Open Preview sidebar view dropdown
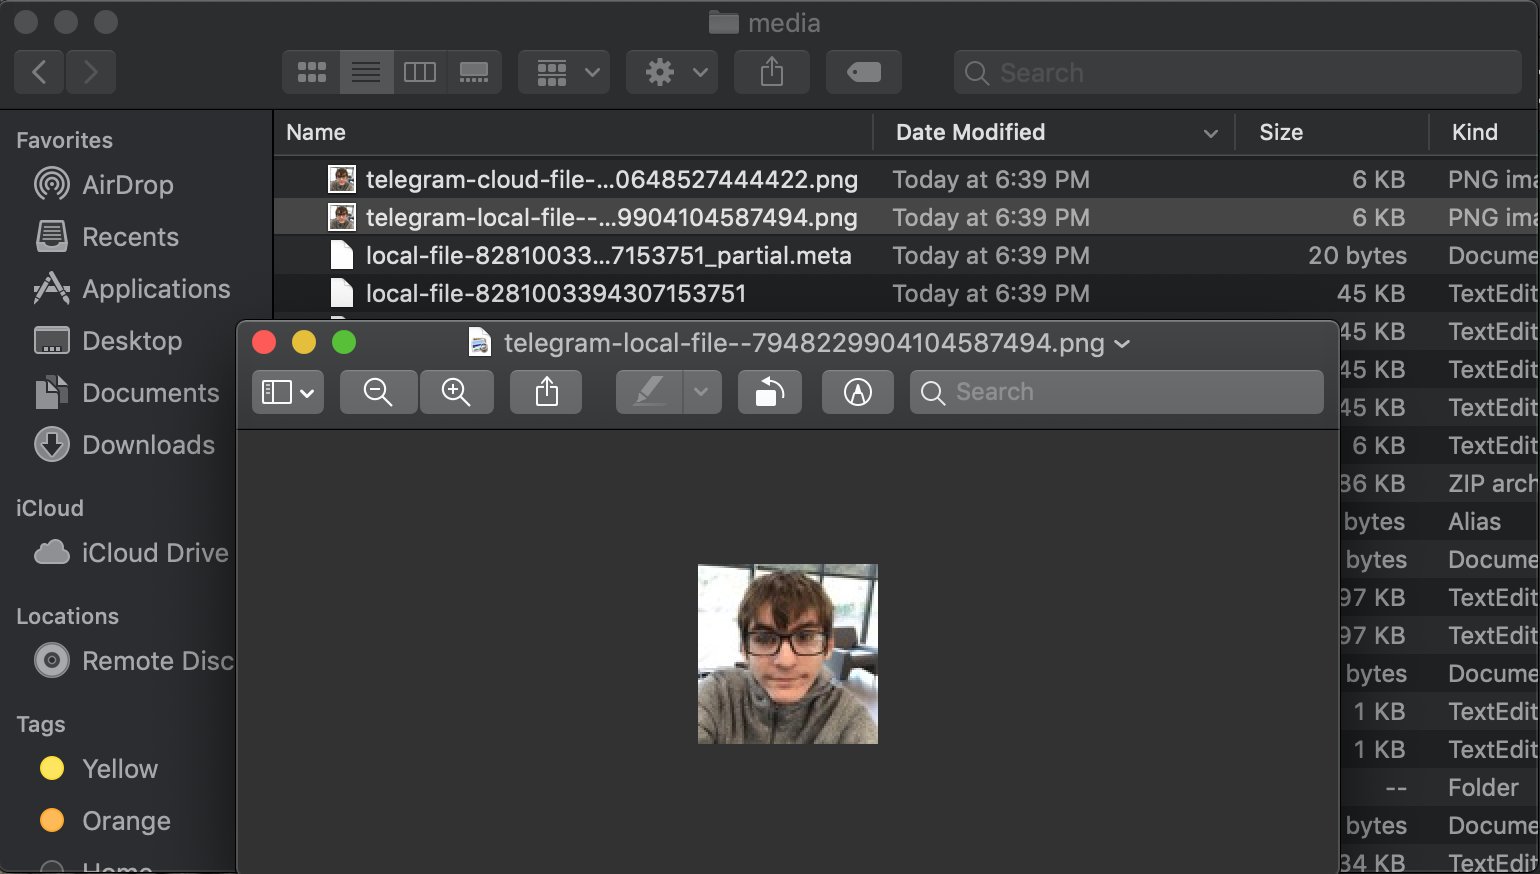 (x=287, y=392)
